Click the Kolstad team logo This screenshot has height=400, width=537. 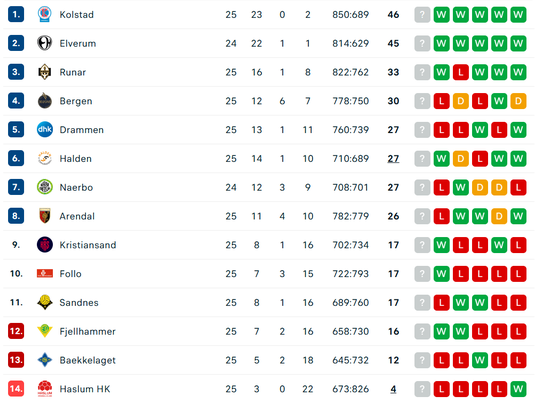coord(45,14)
